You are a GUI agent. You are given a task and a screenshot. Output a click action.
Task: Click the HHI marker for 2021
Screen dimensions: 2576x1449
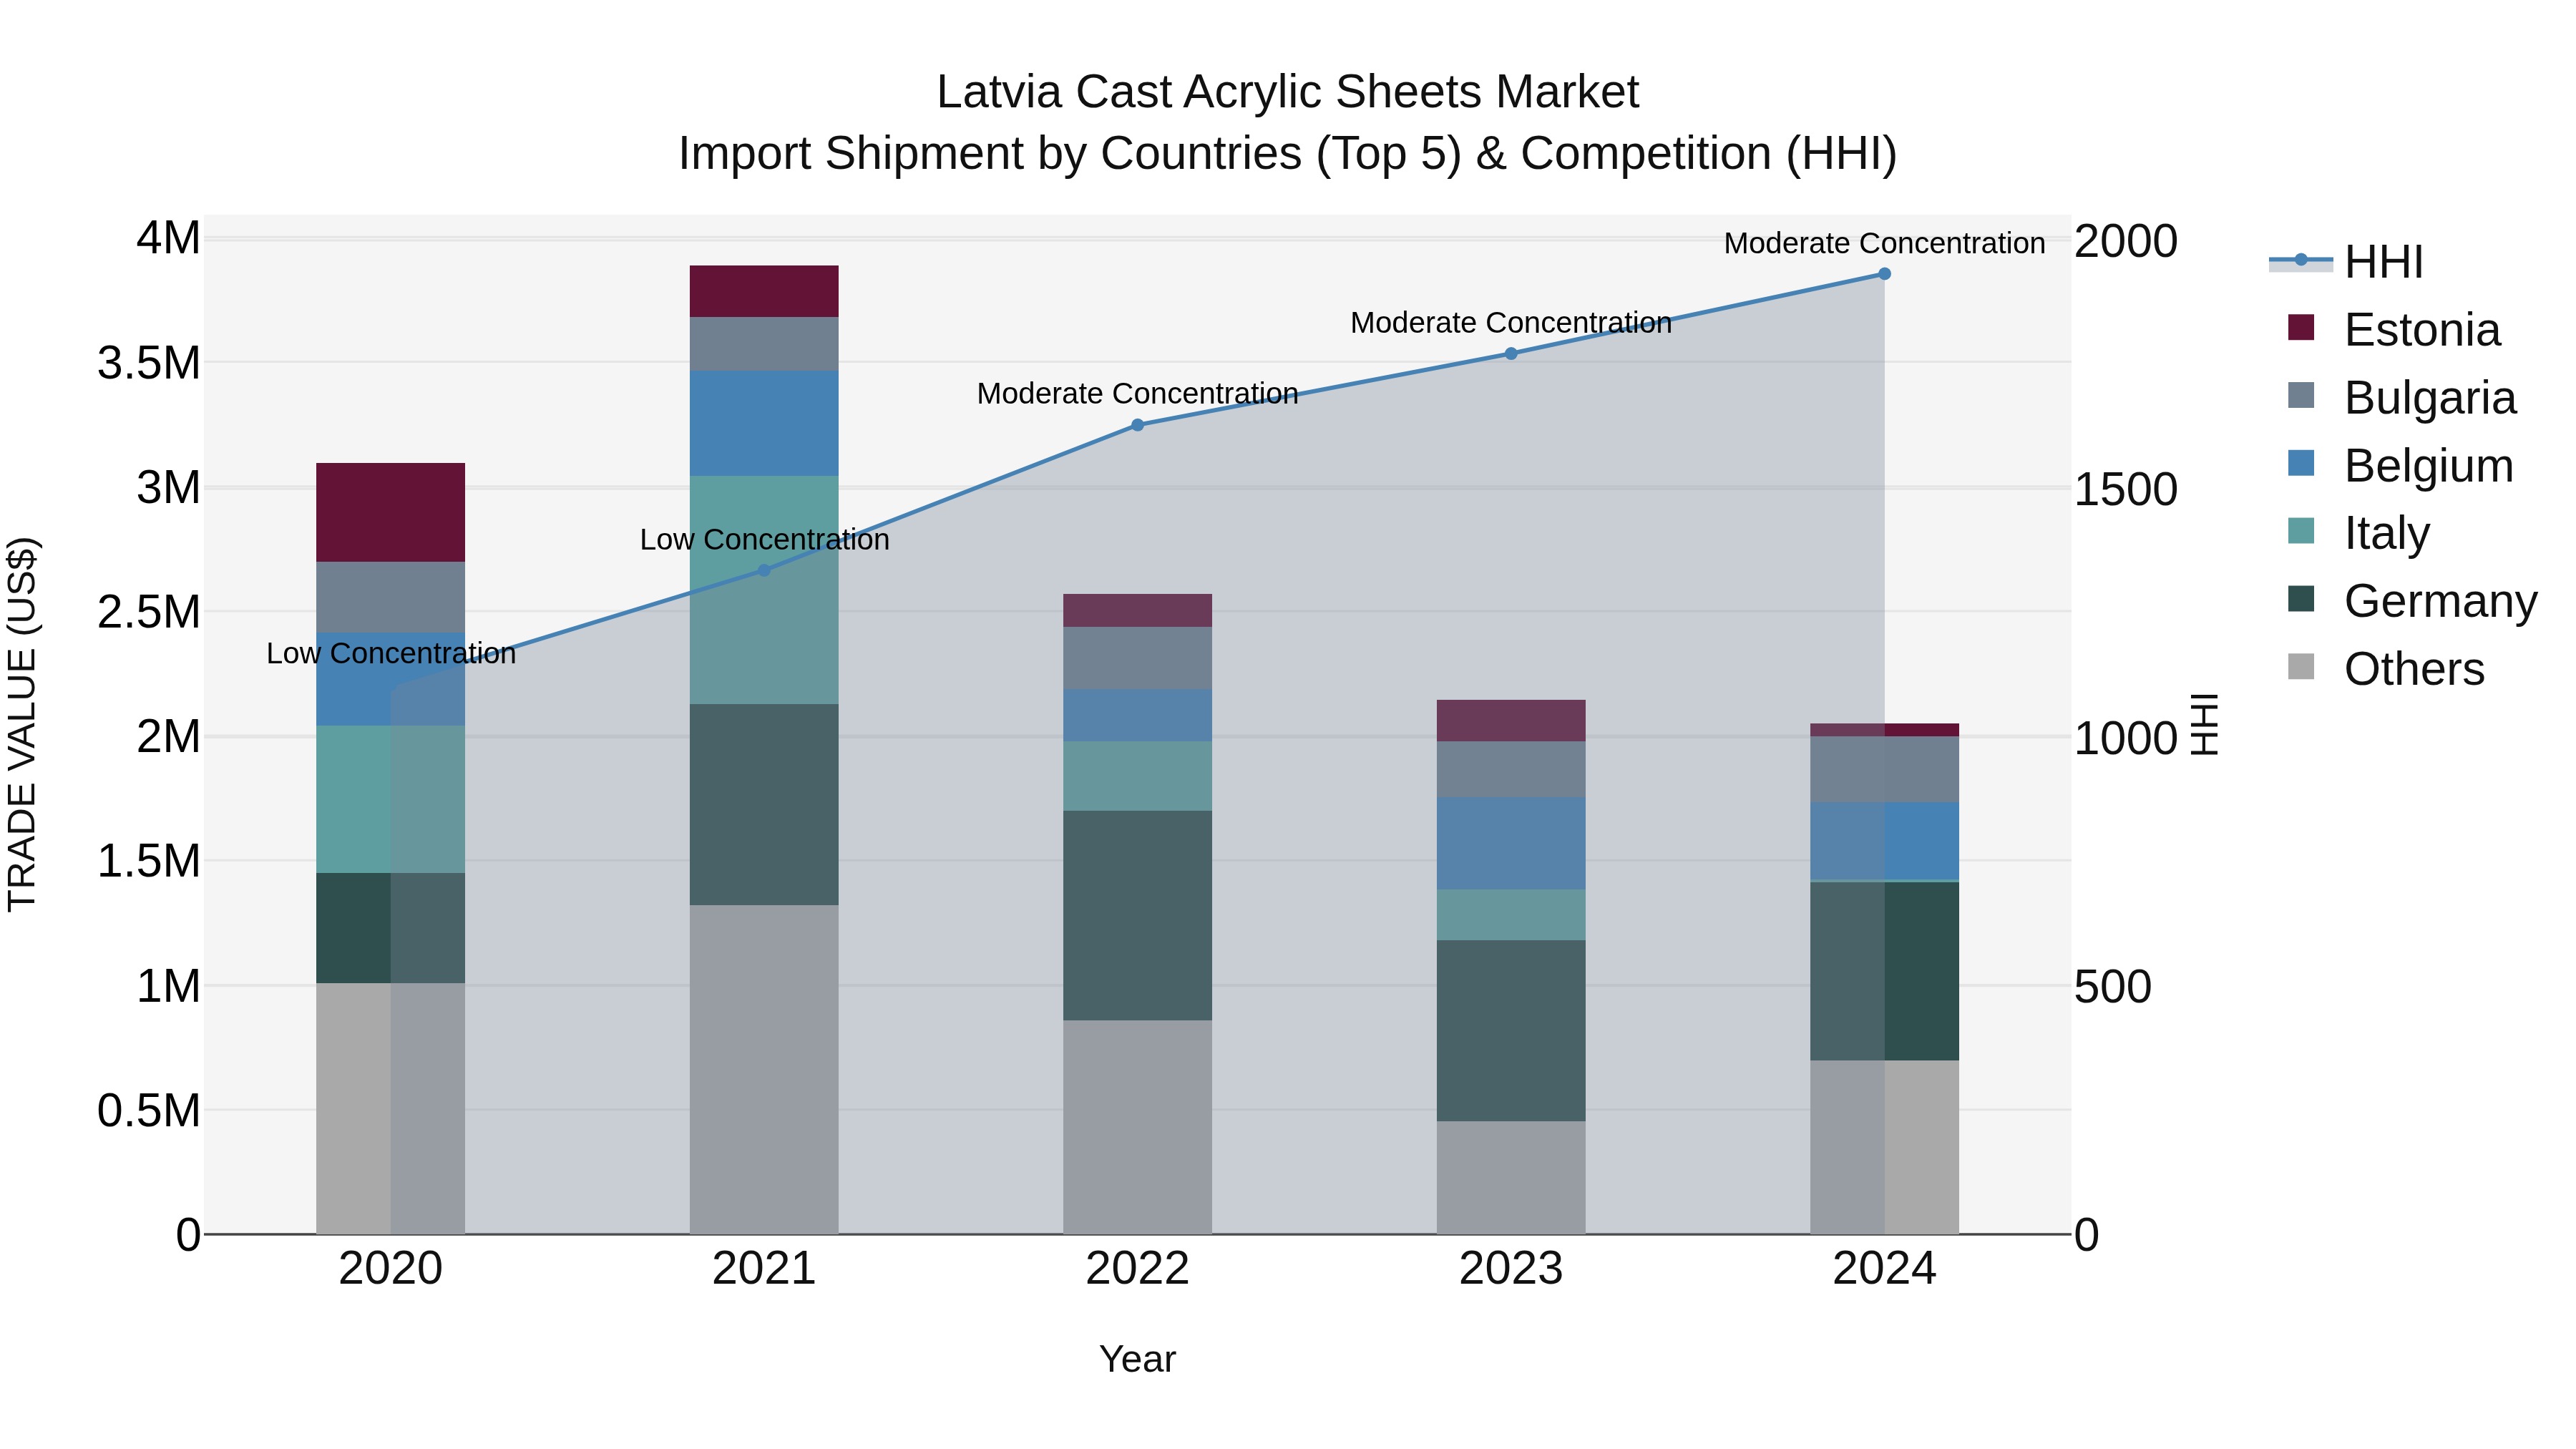tap(764, 570)
